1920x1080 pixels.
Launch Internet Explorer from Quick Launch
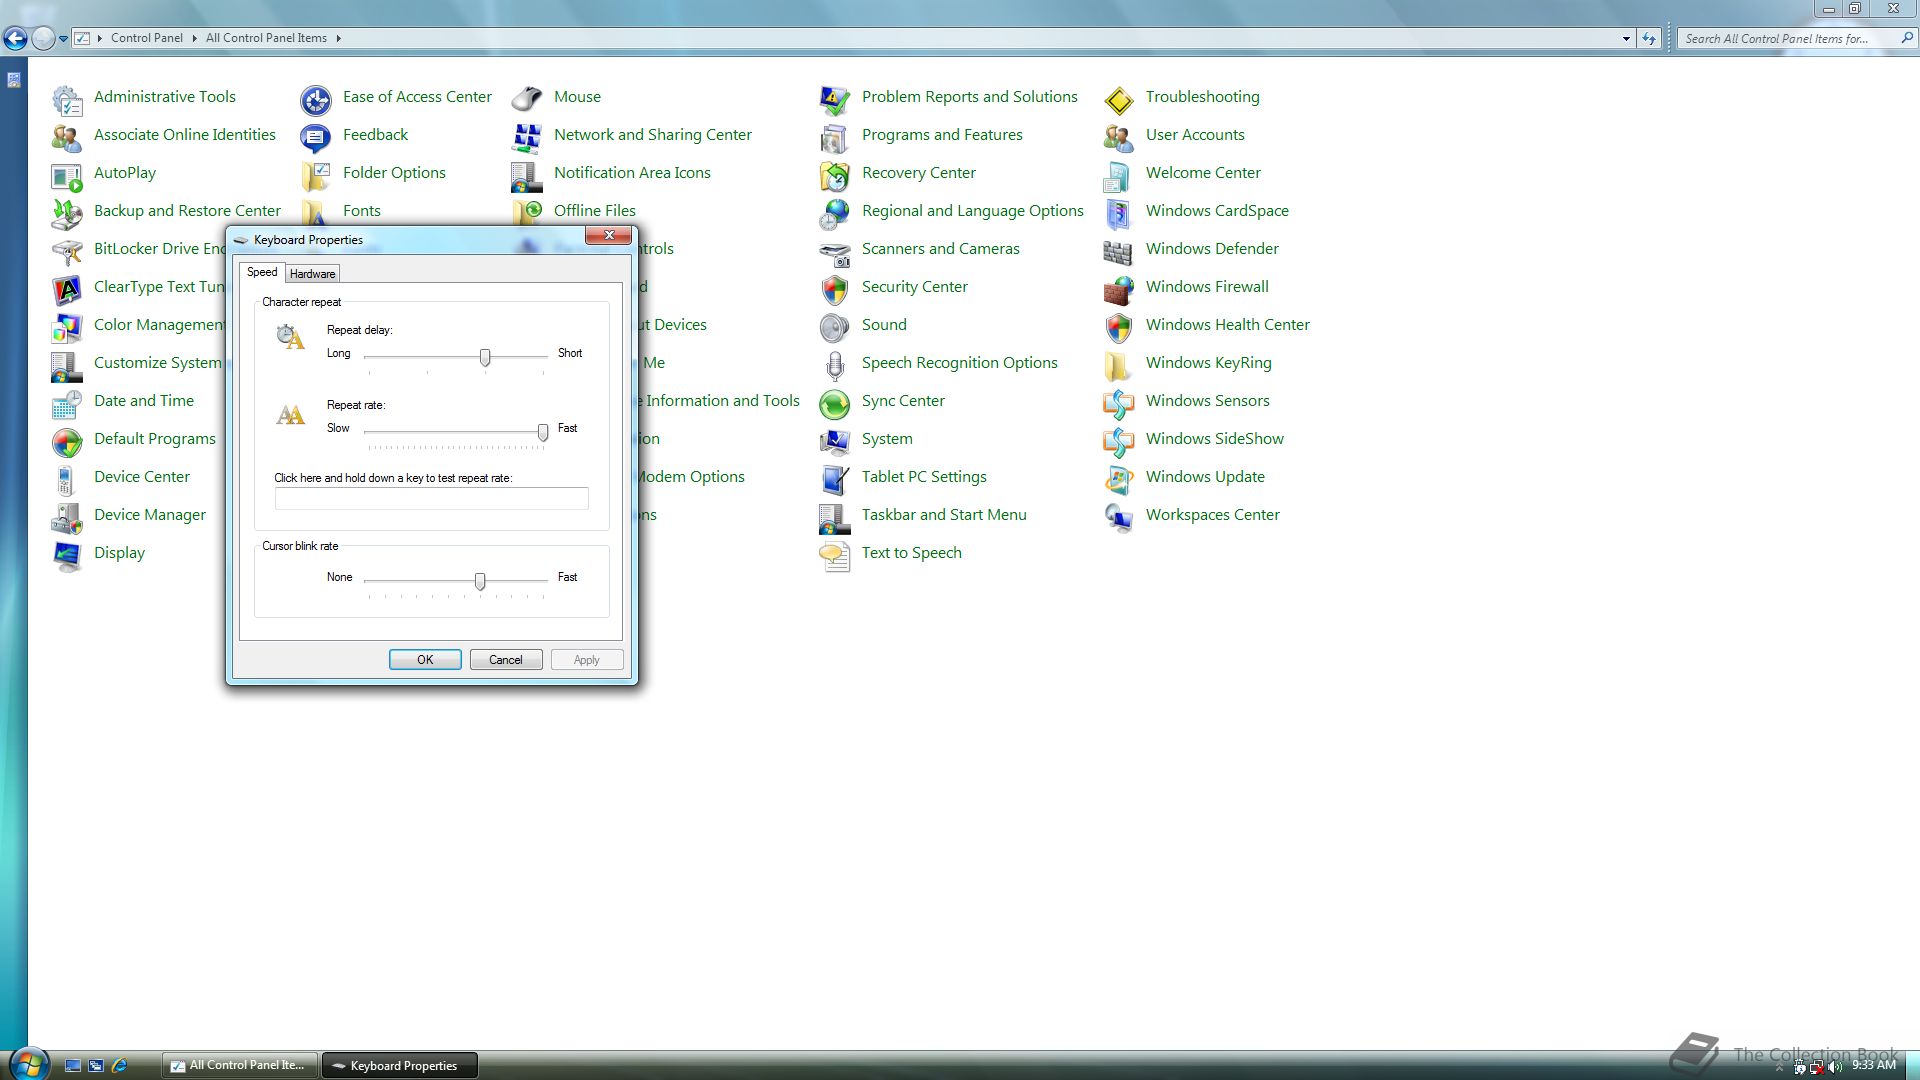pos(120,1066)
